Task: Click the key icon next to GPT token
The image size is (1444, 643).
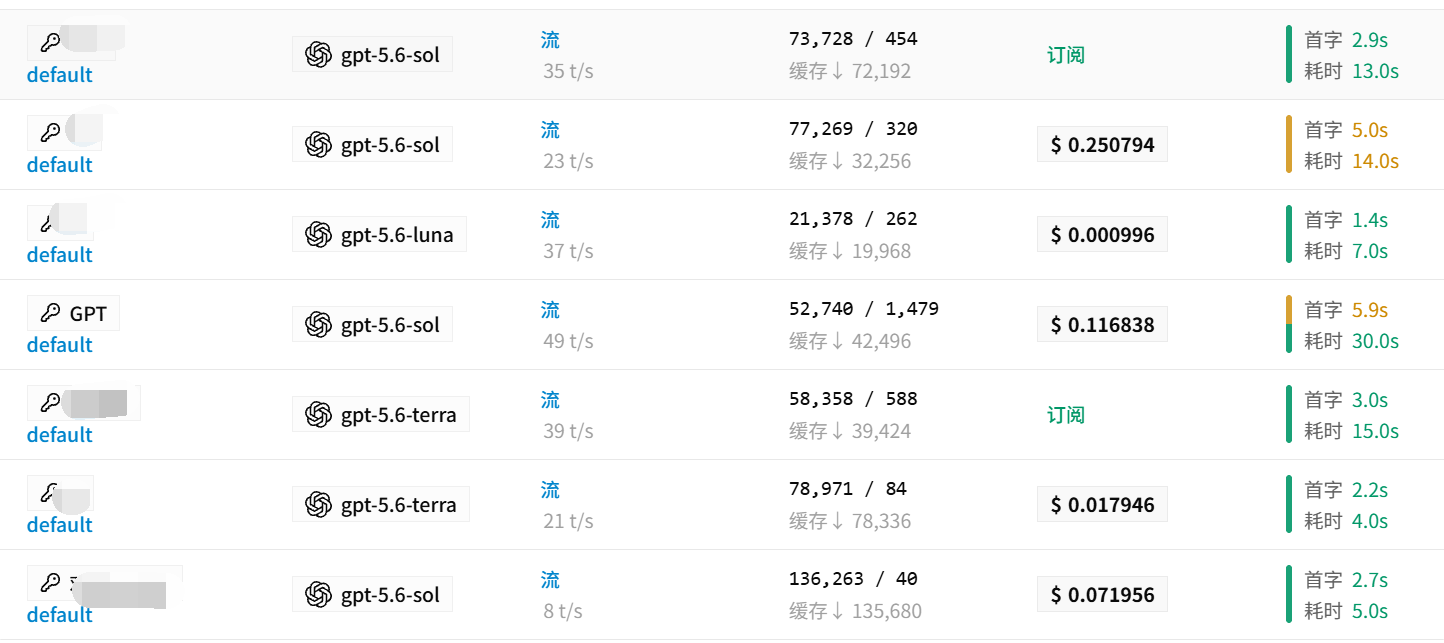Action: [50, 313]
